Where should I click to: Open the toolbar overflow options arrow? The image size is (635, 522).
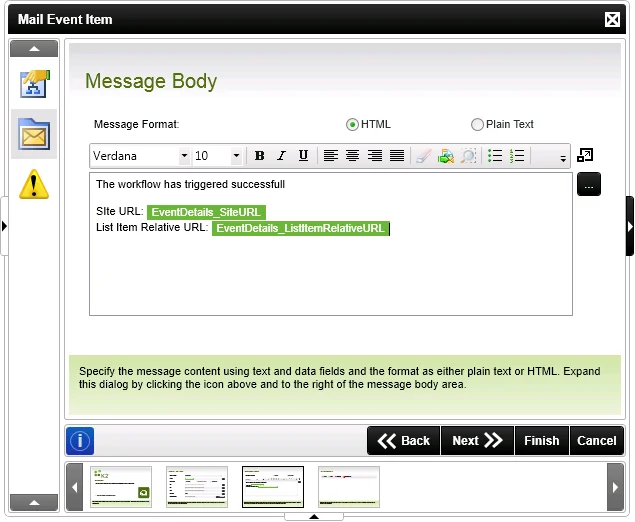click(563, 159)
